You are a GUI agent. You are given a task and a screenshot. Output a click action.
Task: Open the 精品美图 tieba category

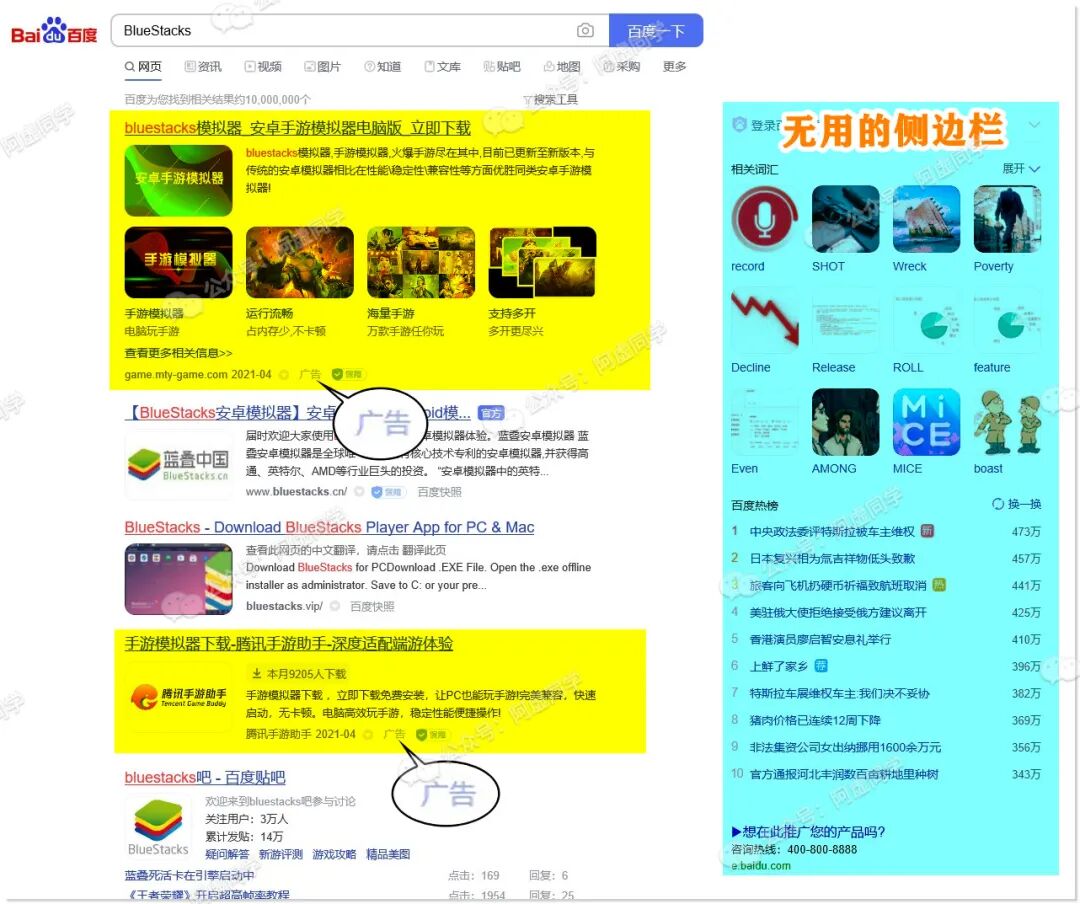click(388, 854)
